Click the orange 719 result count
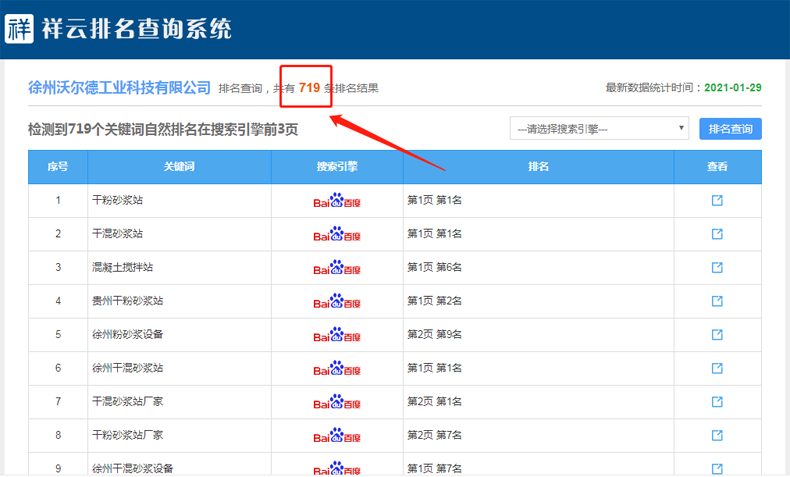This screenshot has width=790, height=477. coord(309,88)
